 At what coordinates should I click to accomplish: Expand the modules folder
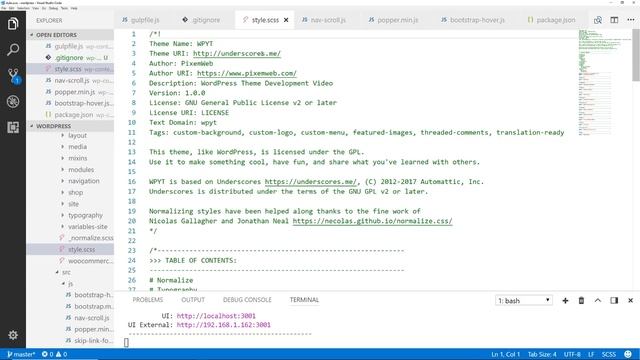(80, 169)
